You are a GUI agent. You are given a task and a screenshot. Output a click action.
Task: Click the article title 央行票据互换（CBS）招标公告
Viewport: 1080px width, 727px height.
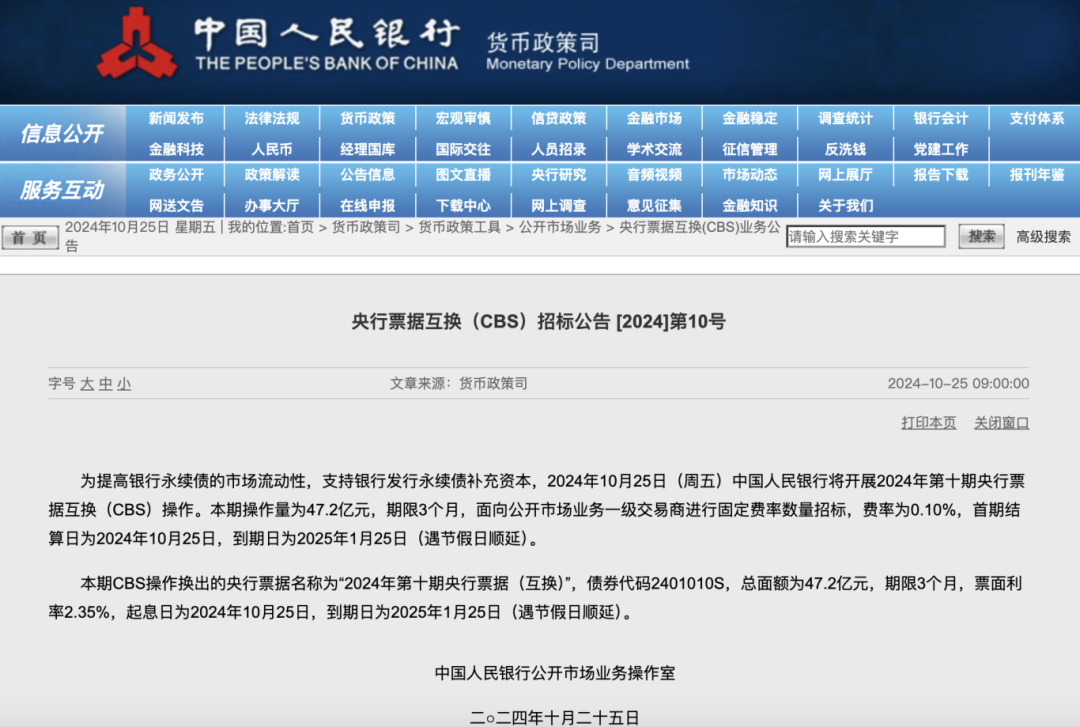tap(539, 322)
